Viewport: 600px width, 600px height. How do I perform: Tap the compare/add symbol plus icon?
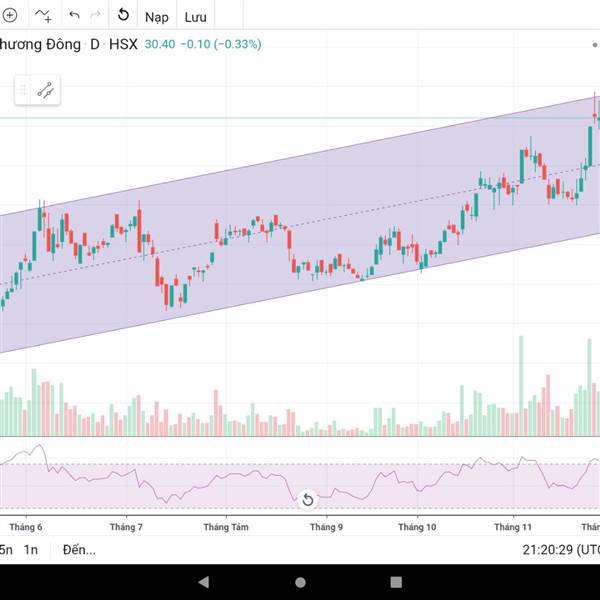(x=9, y=15)
